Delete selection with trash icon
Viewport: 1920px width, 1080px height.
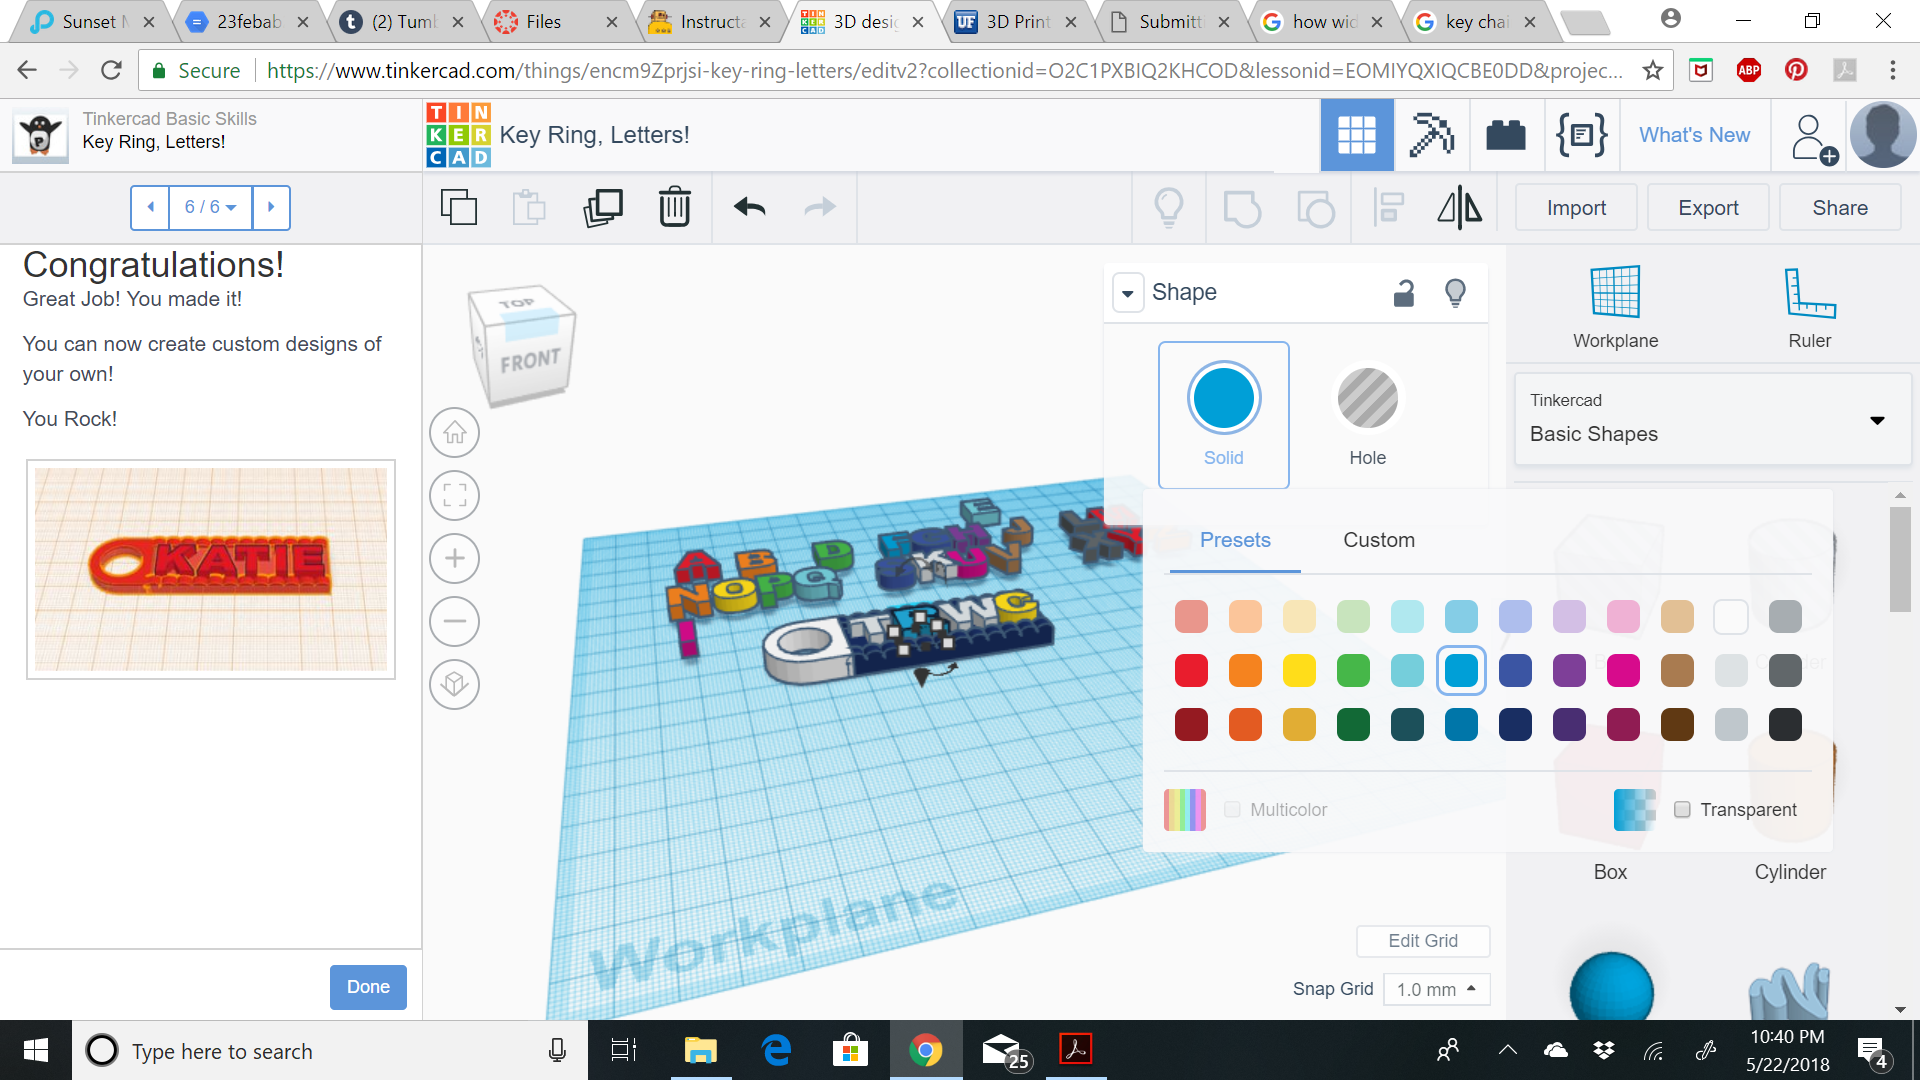675,208
